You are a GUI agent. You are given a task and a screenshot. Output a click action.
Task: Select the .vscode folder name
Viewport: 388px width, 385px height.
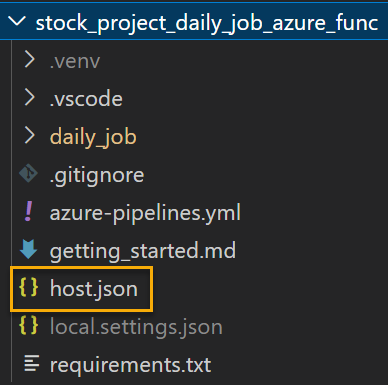coord(86,99)
